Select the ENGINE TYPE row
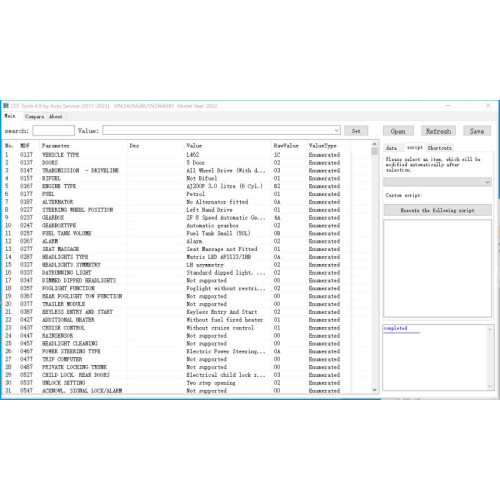 point(187,186)
